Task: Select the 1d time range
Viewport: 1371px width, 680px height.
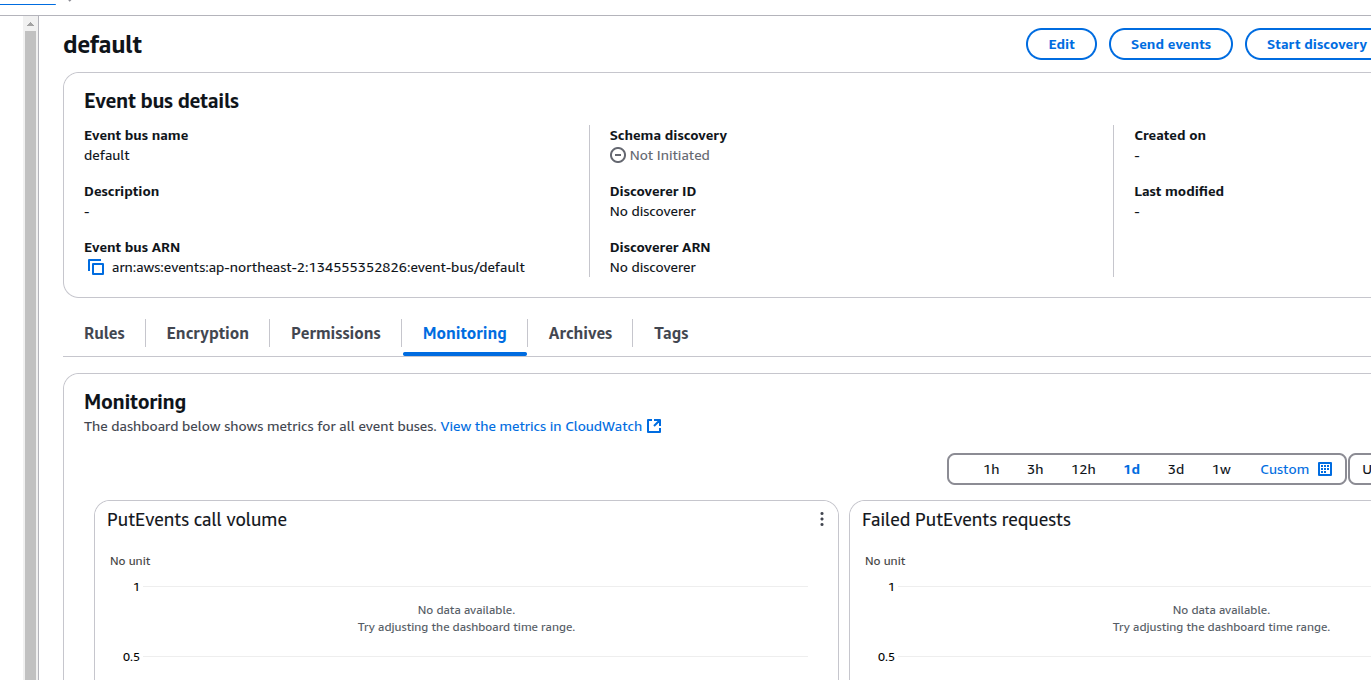Action: (x=1131, y=469)
